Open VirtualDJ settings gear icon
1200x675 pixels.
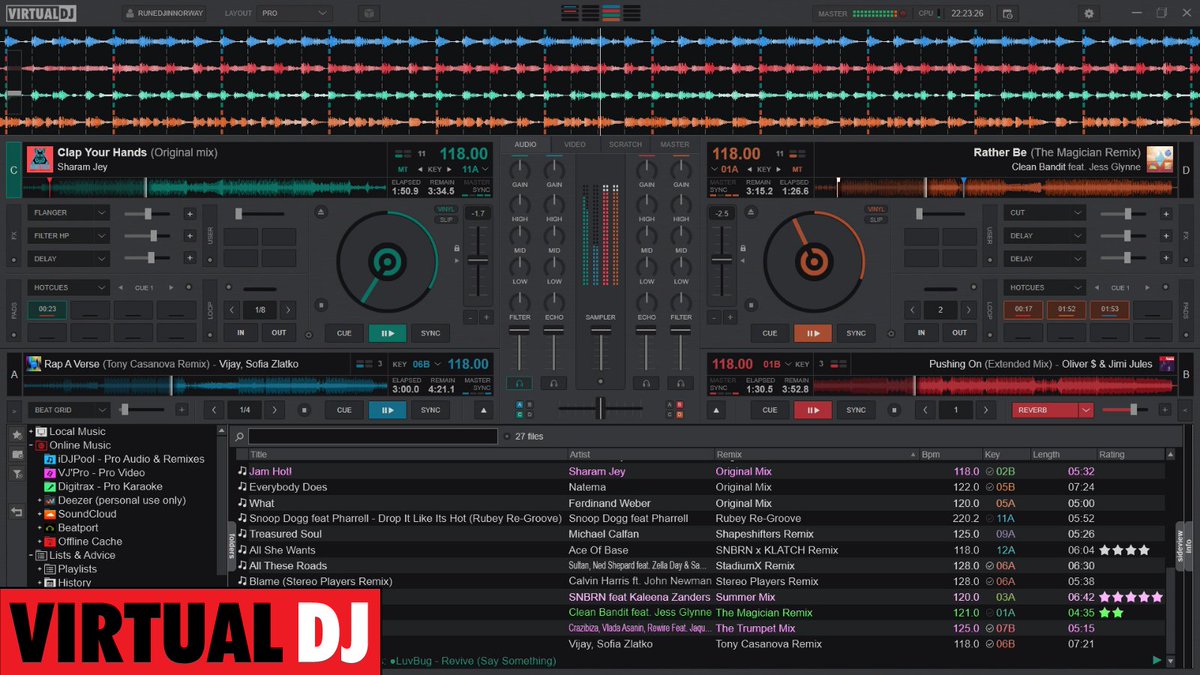click(1089, 13)
